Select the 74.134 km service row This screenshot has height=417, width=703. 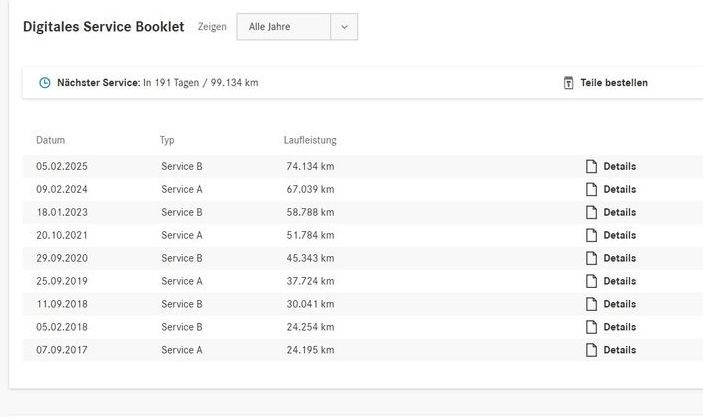[x=310, y=167]
